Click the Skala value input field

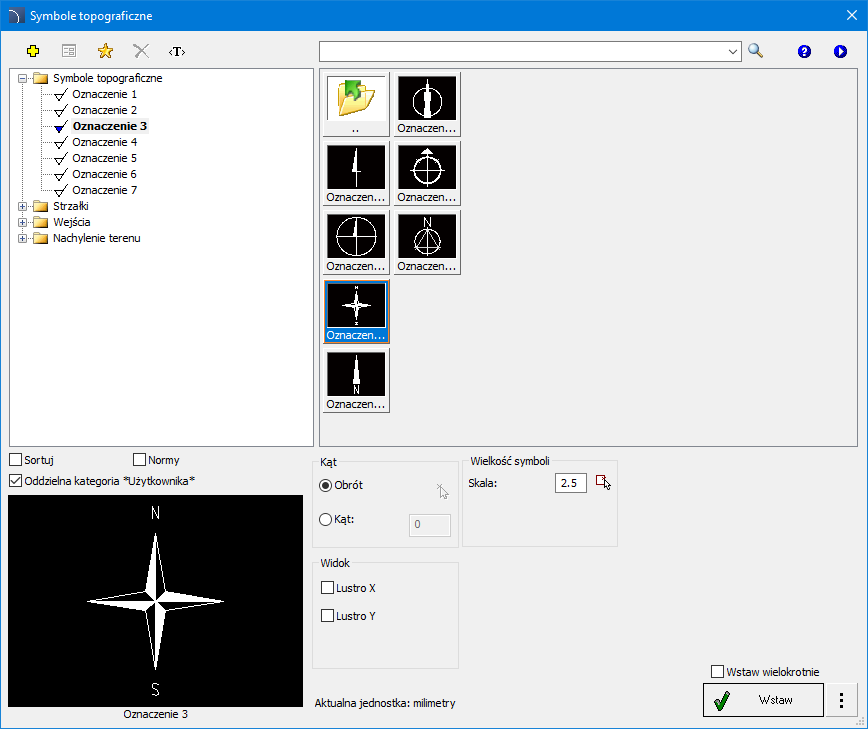pyautogui.click(x=570, y=483)
